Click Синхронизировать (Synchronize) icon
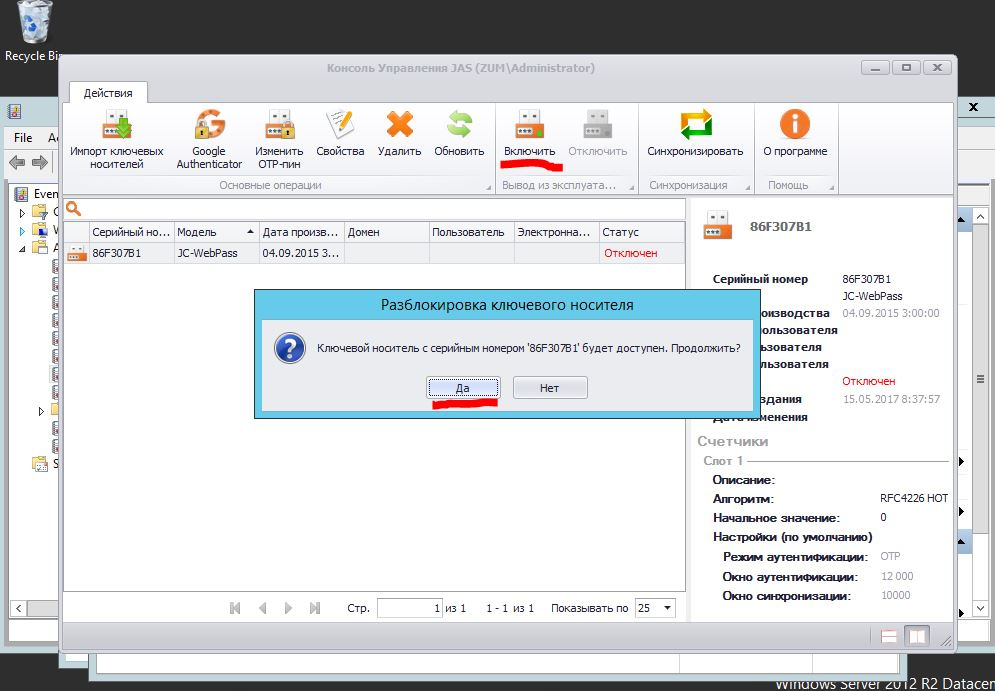995x691 pixels. click(695, 124)
